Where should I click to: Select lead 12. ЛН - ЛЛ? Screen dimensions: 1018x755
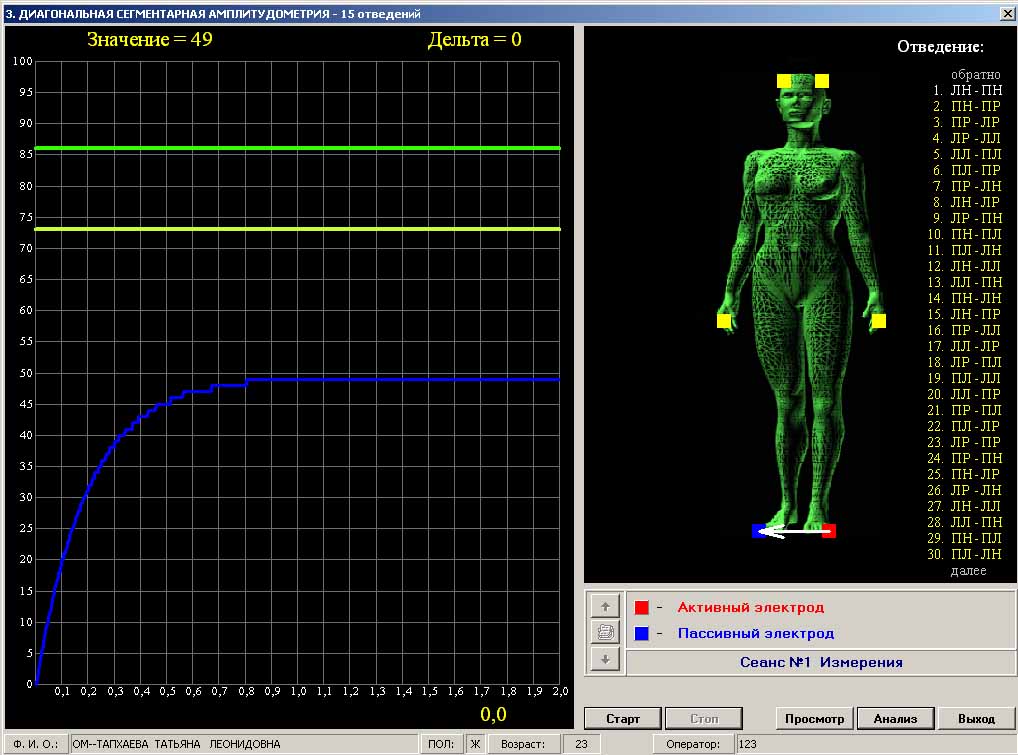965,266
